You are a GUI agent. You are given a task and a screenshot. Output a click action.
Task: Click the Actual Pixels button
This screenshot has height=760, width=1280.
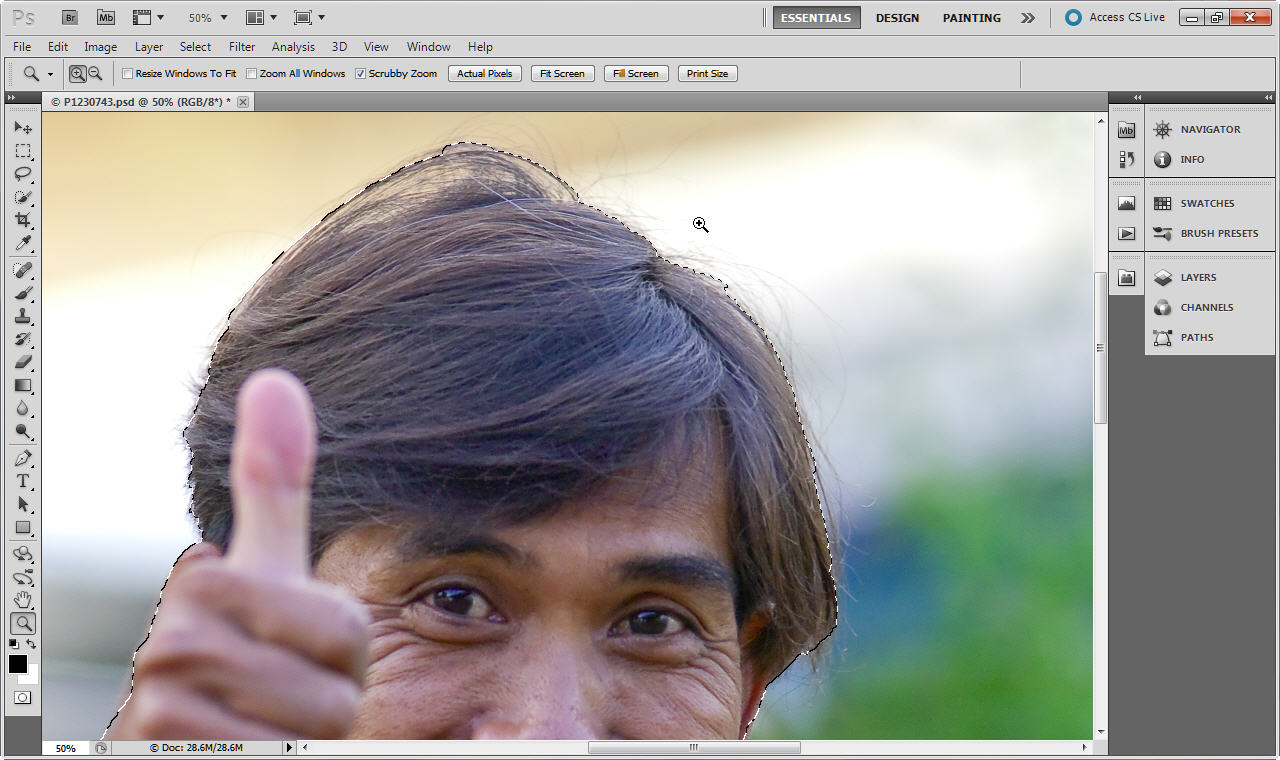485,73
